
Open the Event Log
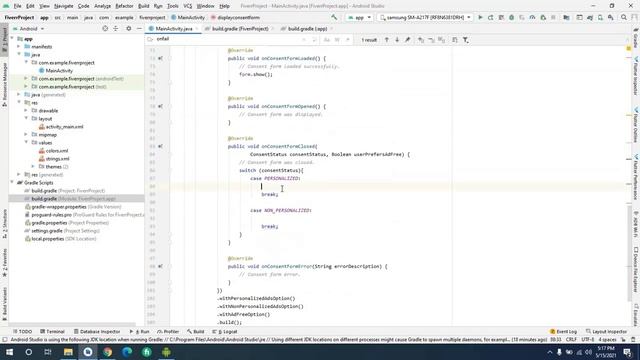[563, 331]
